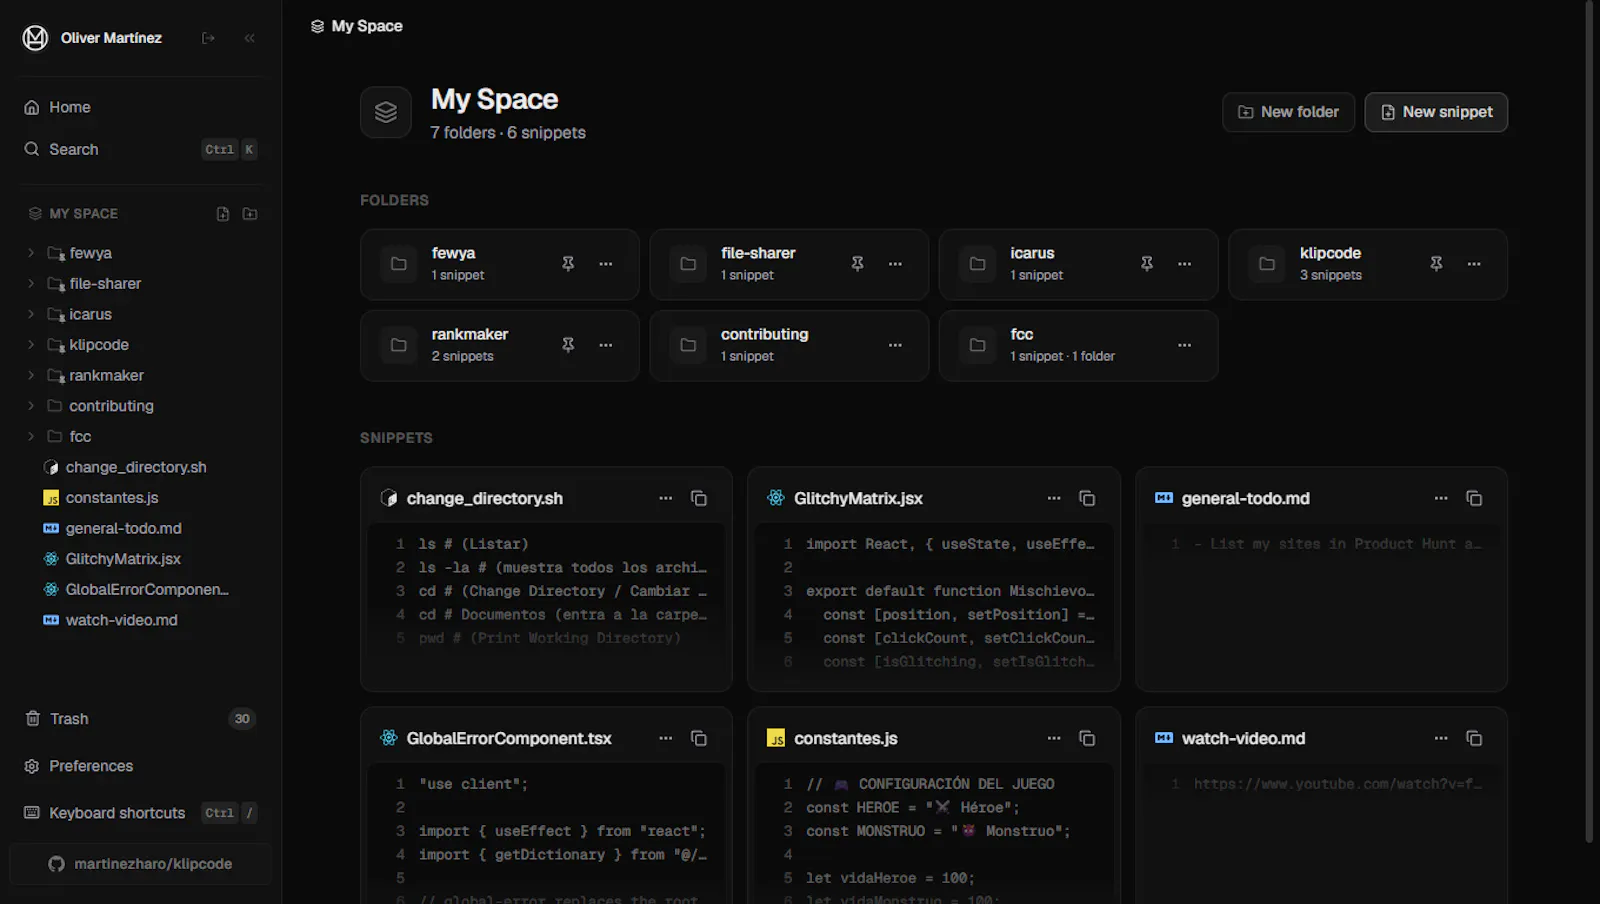
Task: Open more options for rankmaker folder
Action: click(606, 345)
